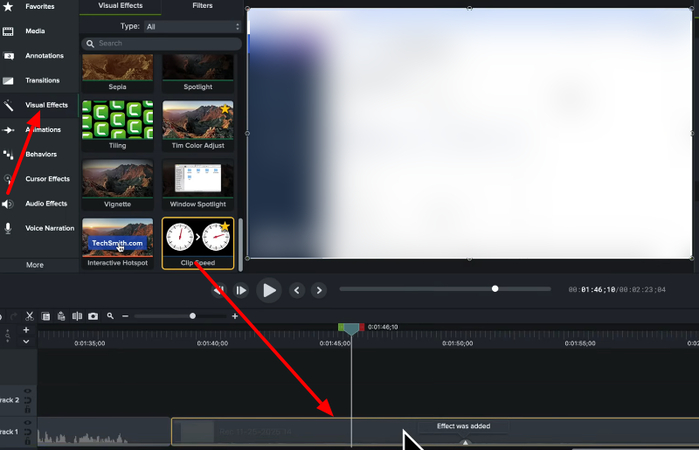Screen dimensions: 699x450
Task: Open the Behaviors panel
Action: (39, 154)
